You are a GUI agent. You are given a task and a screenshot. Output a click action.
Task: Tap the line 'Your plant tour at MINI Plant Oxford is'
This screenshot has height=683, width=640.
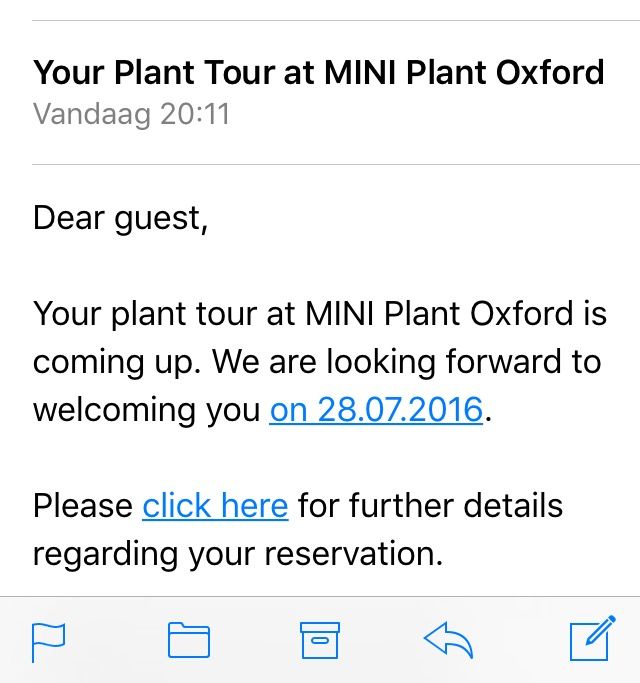pos(320,314)
